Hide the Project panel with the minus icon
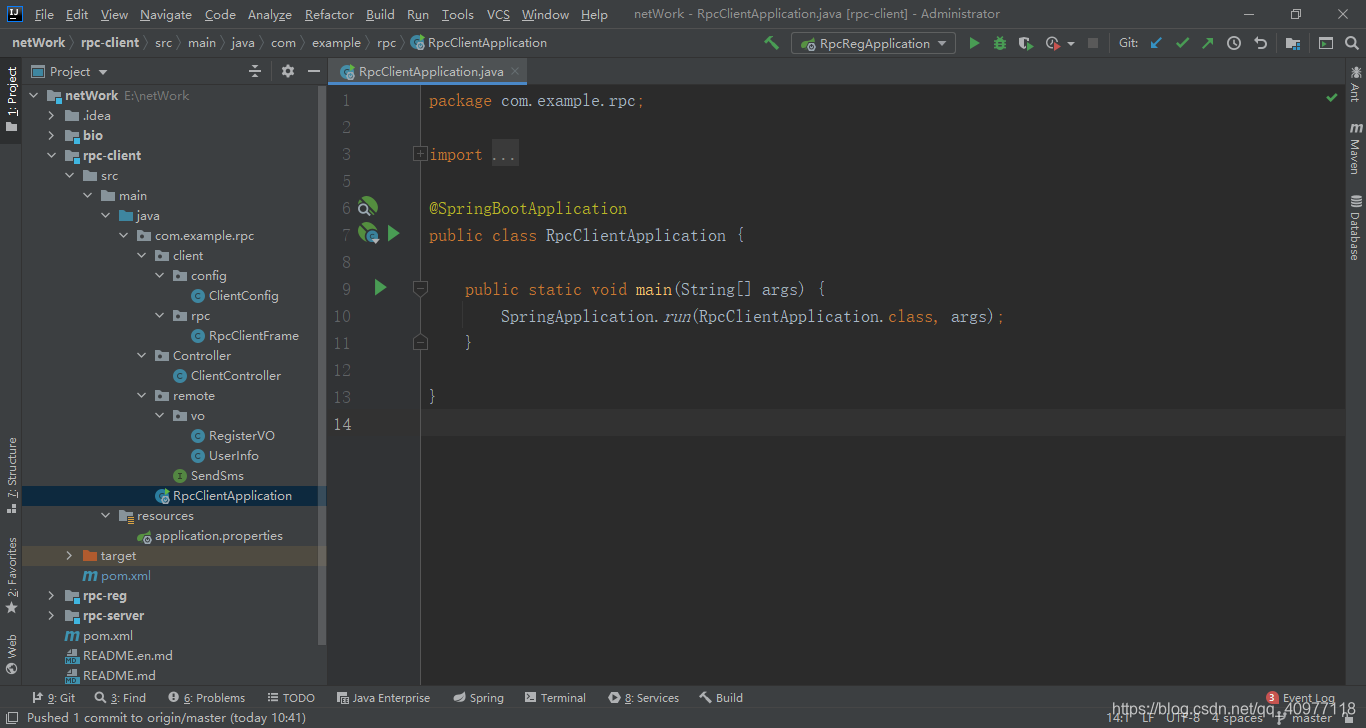The image size is (1366, 728). click(x=314, y=71)
